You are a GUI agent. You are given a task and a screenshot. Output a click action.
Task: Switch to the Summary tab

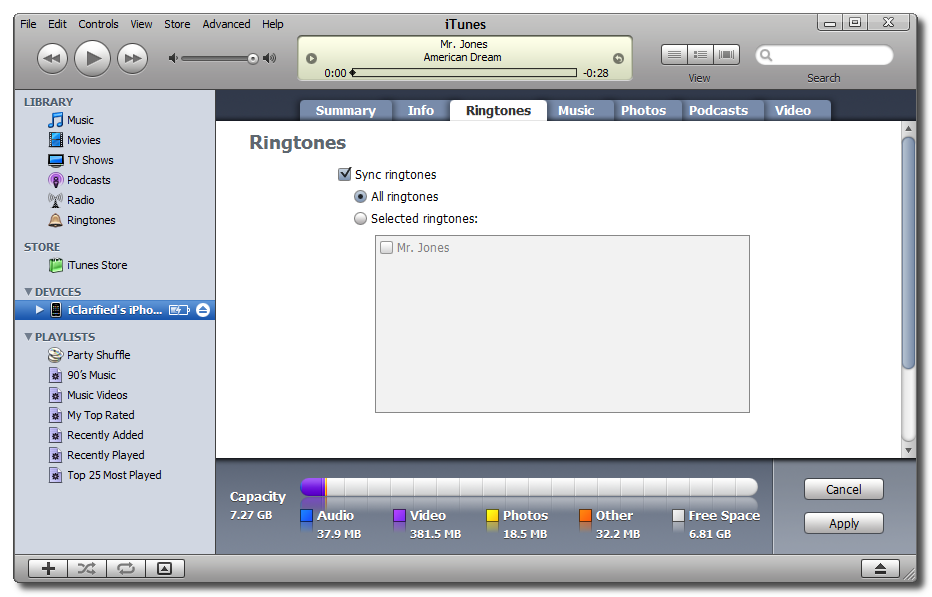point(345,111)
